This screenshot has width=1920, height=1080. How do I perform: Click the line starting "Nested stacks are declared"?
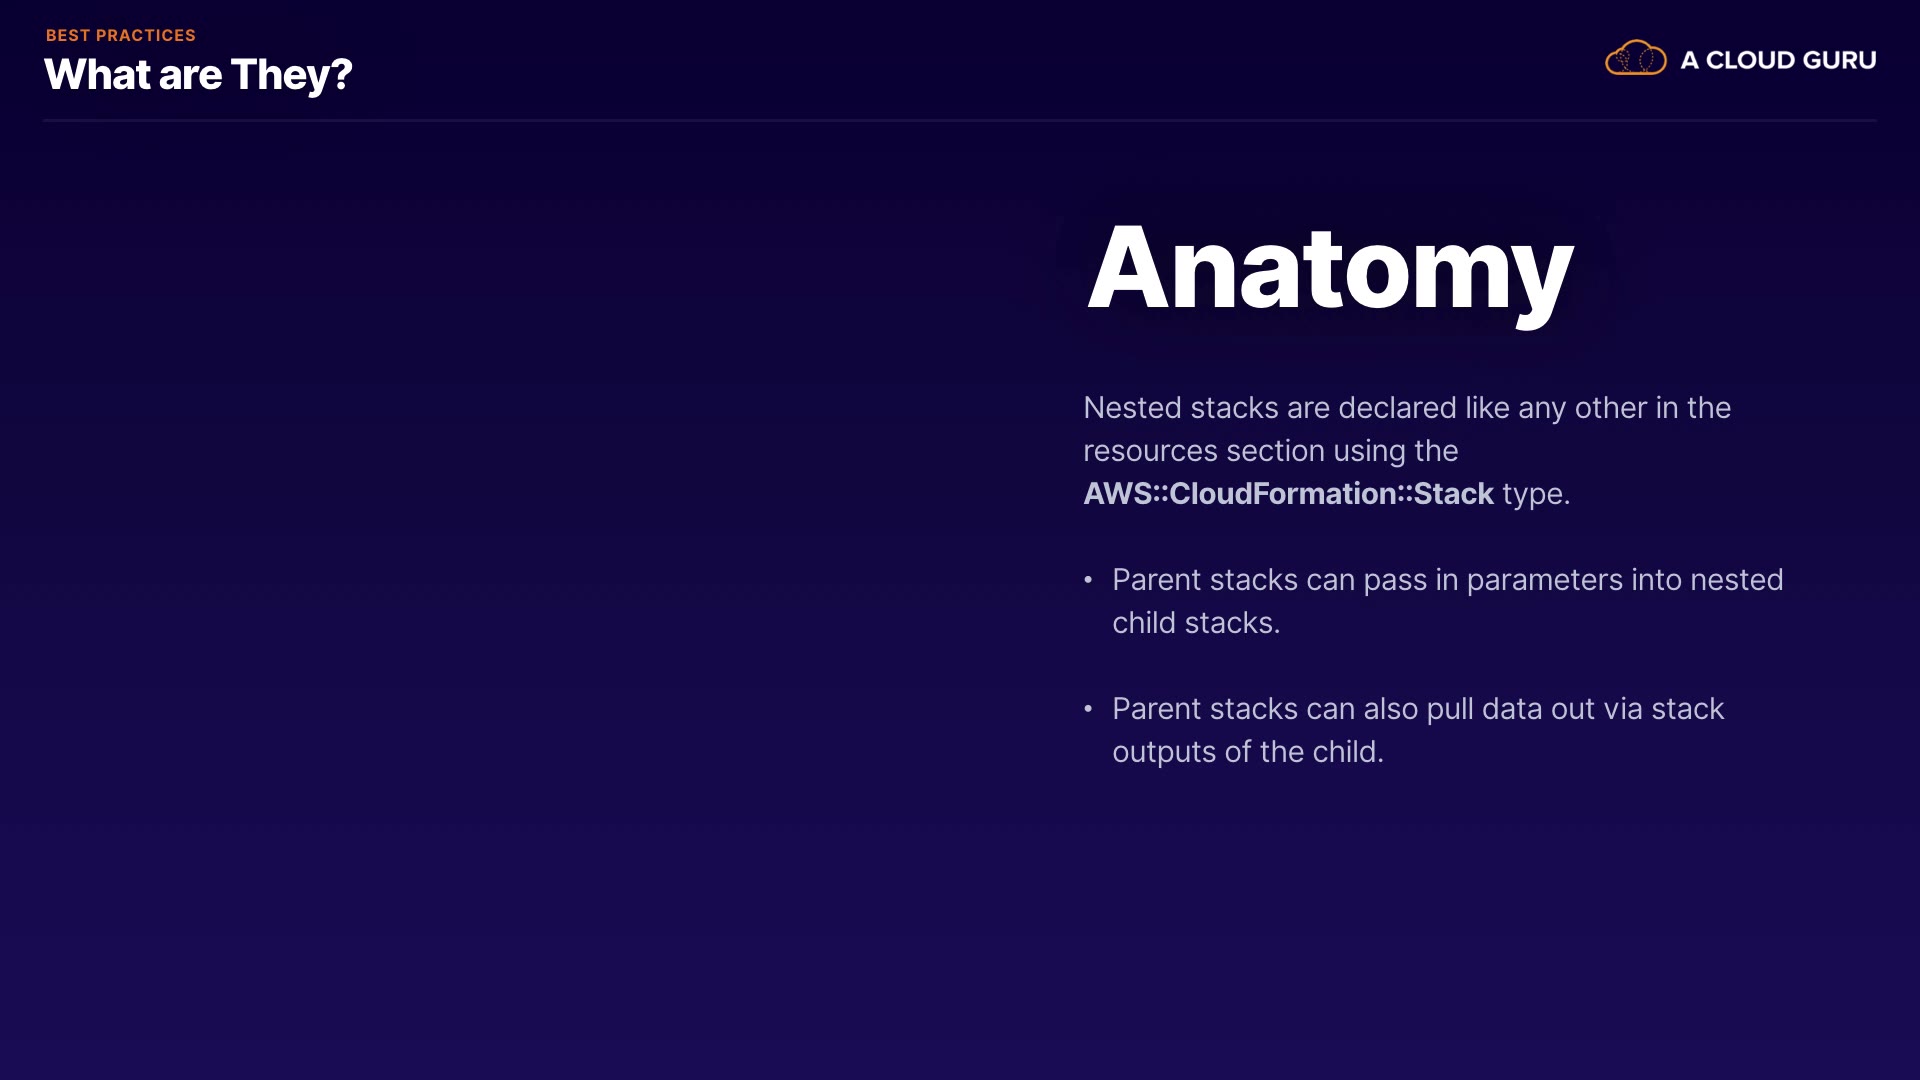pos(1406,408)
